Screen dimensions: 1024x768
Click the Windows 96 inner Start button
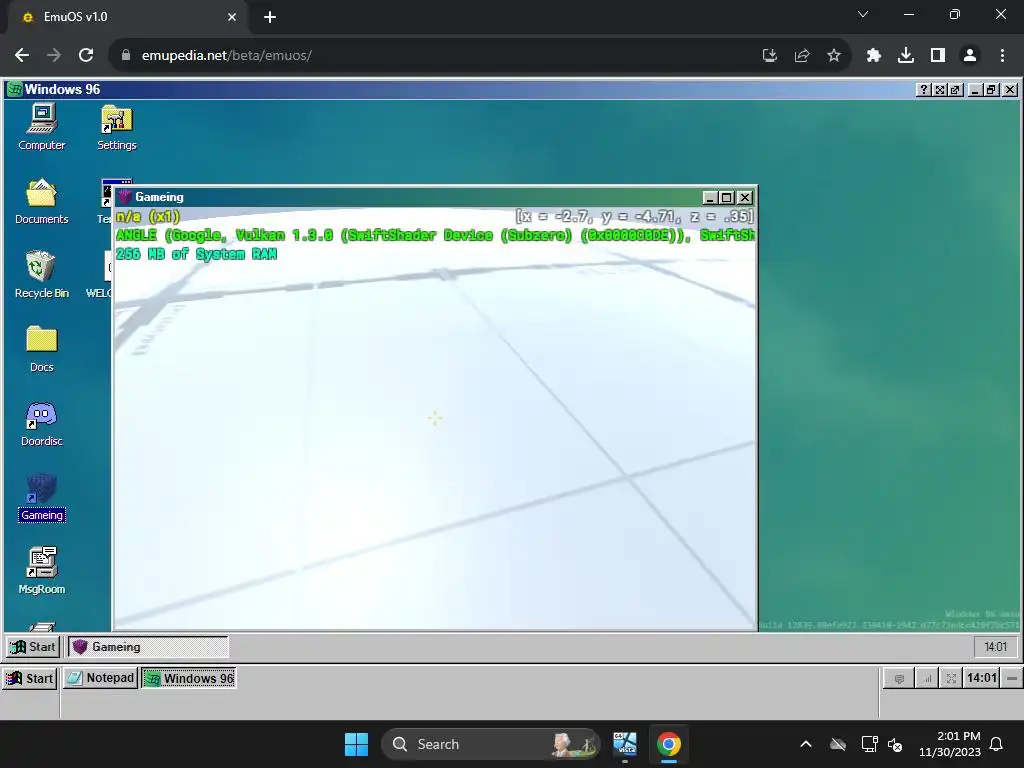[x=33, y=647]
